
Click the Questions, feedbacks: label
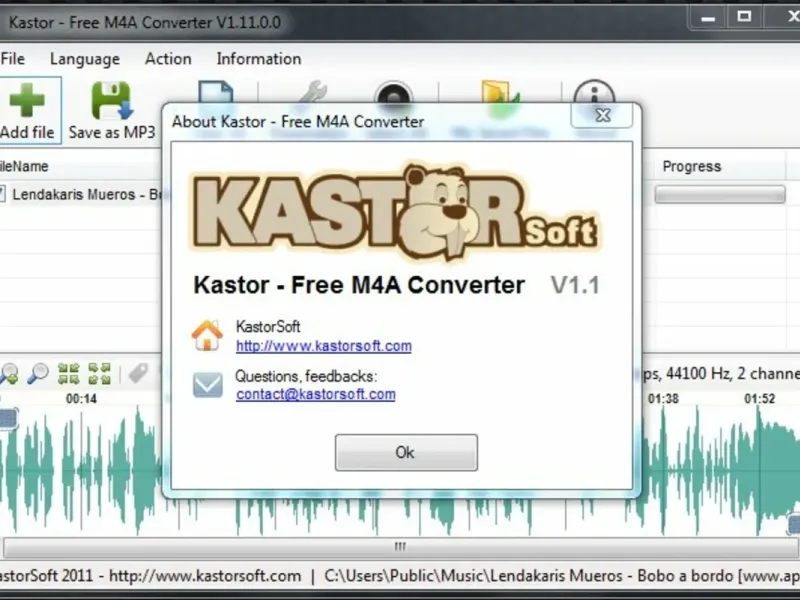click(306, 377)
